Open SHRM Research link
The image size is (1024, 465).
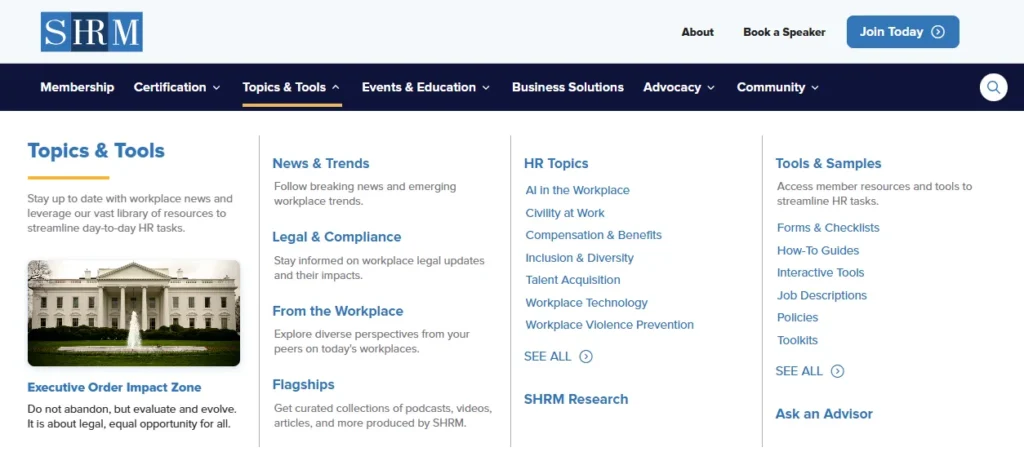click(576, 399)
